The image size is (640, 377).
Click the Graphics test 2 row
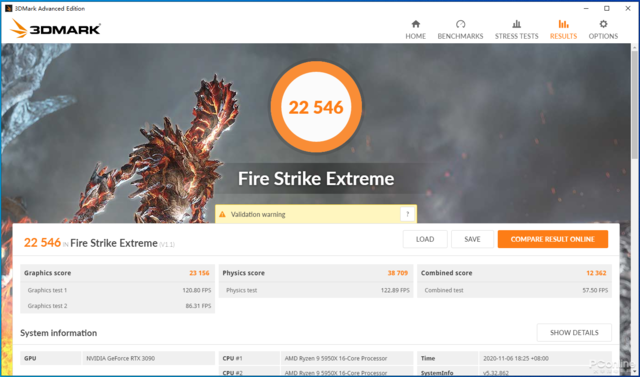118,306
